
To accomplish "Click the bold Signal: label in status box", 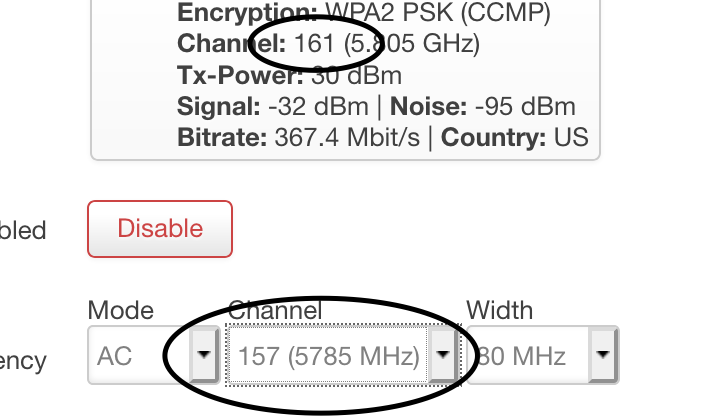I will coord(219,107).
